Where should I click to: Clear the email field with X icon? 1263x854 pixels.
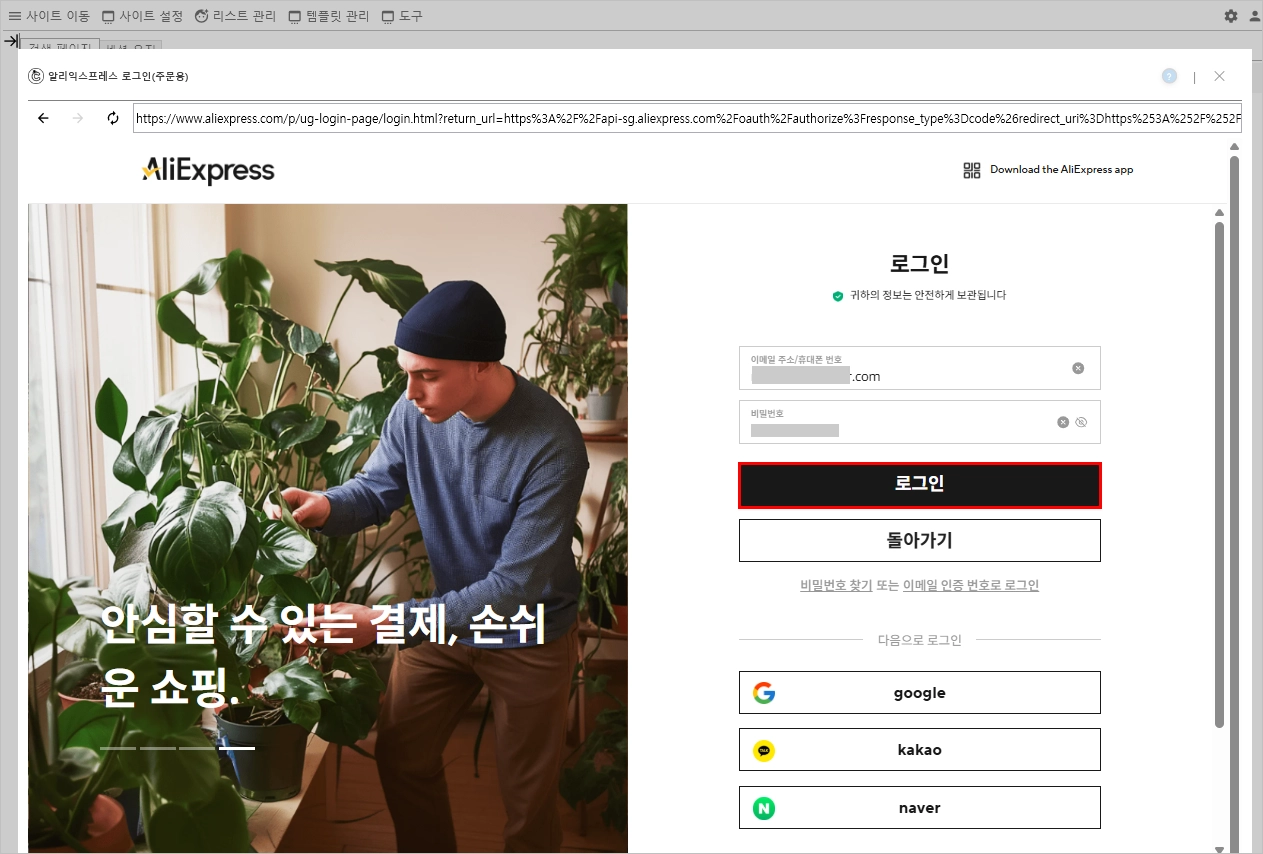tap(1078, 368)
